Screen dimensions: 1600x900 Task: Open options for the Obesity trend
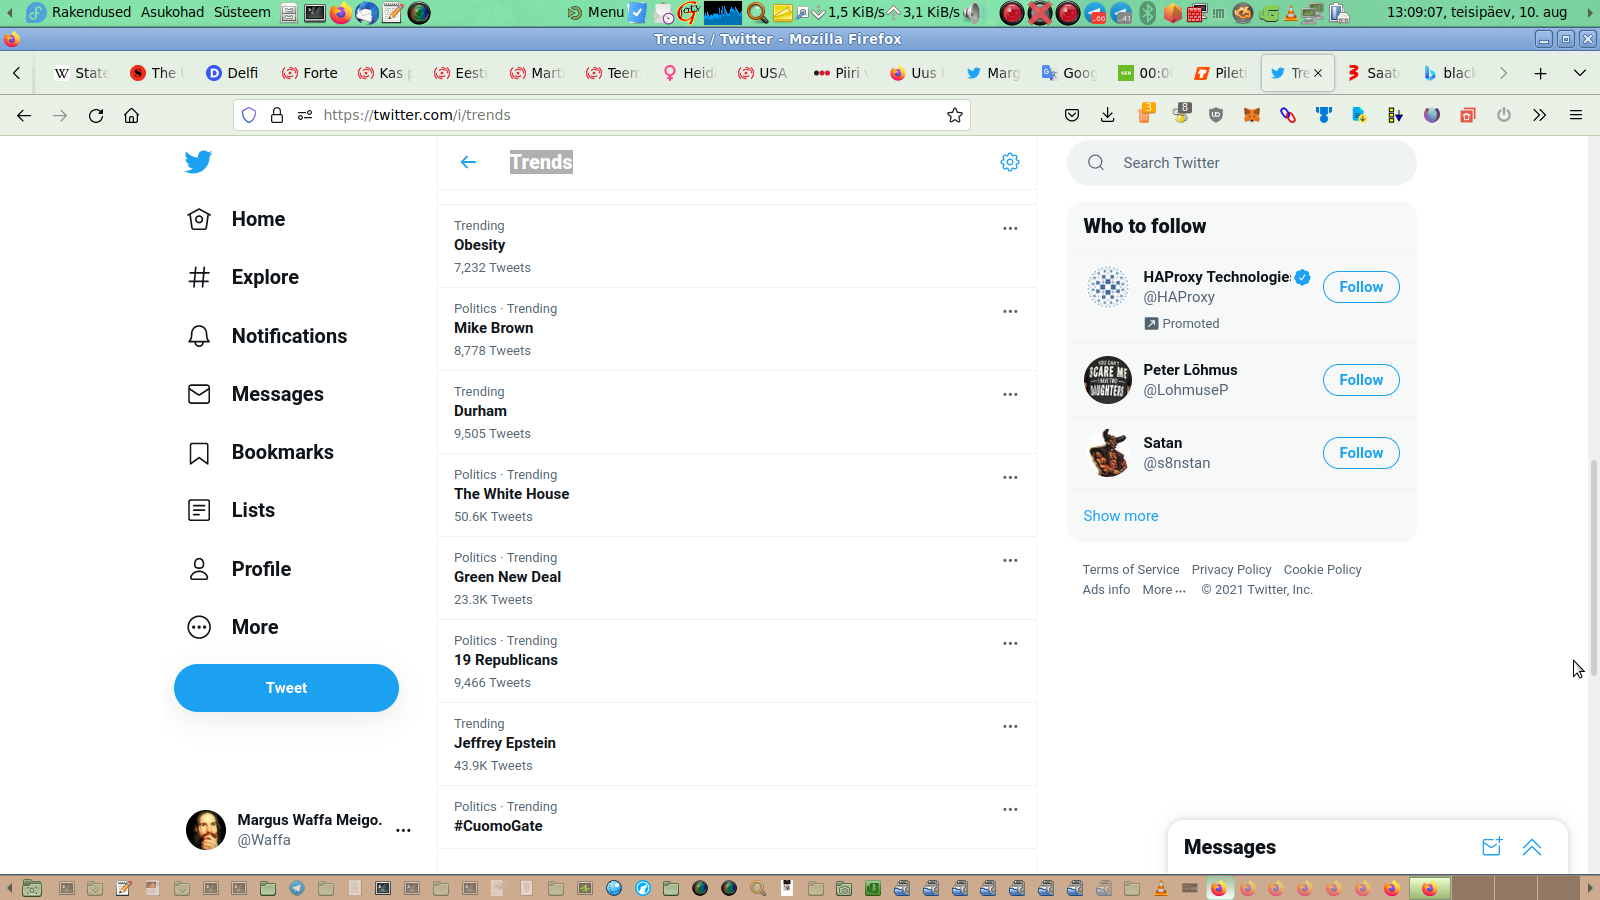point(1010,228)
